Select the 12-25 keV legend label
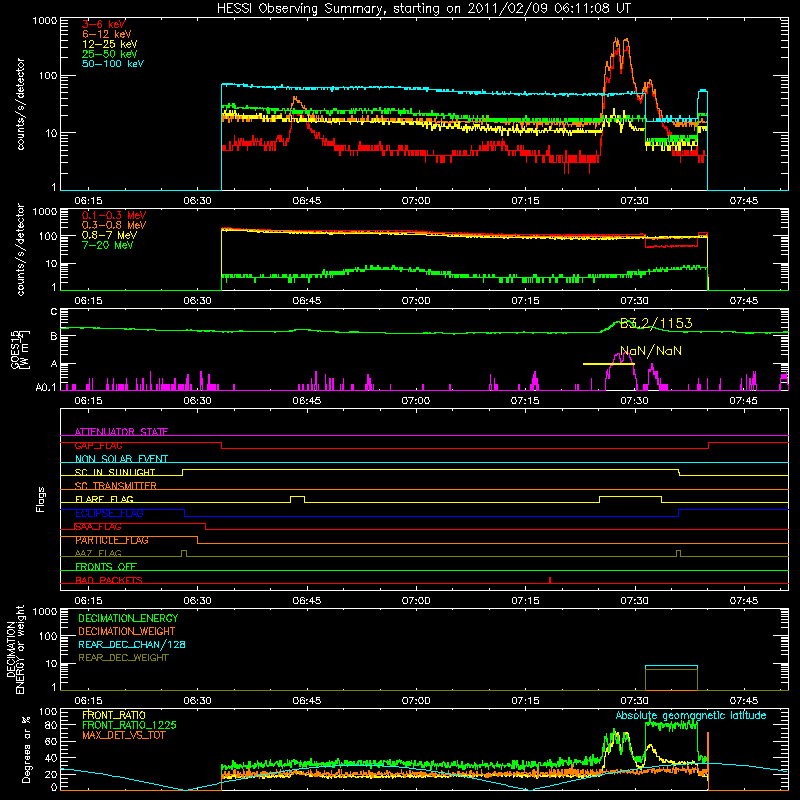This screenshot has width=800, height=800. 109,44
